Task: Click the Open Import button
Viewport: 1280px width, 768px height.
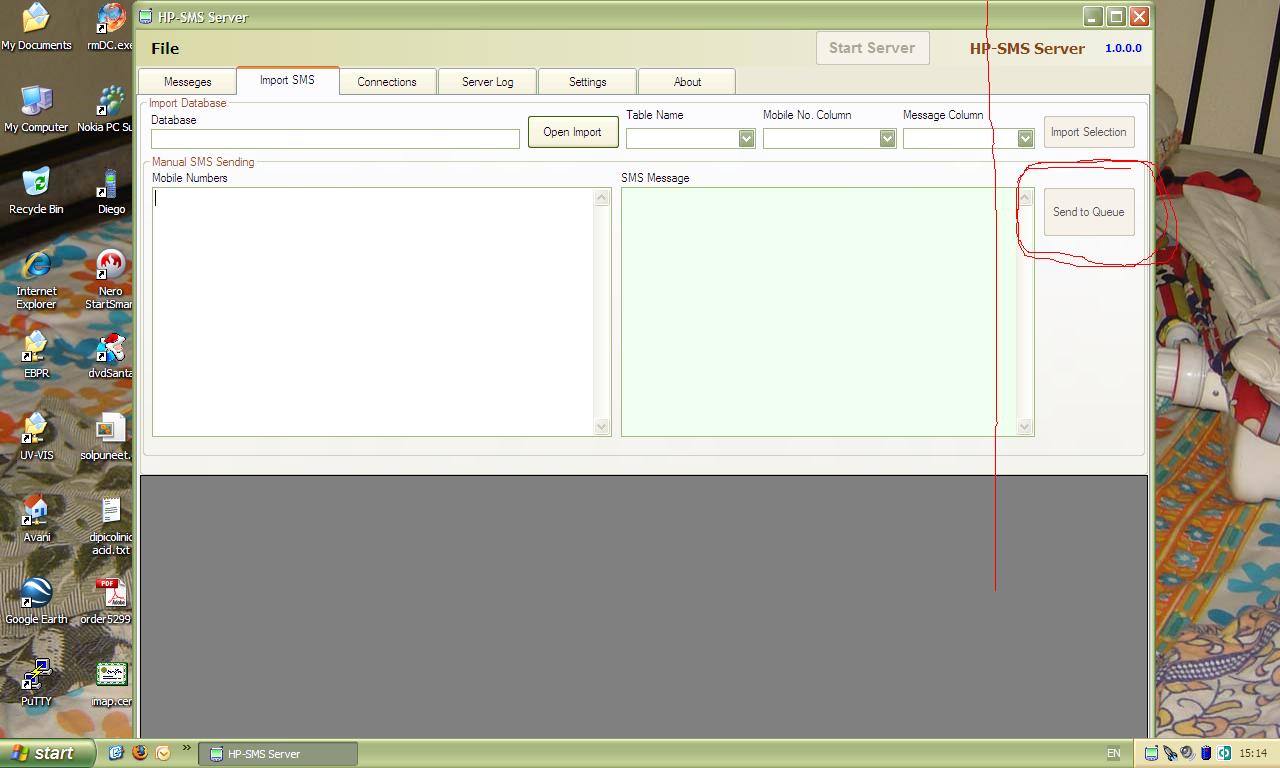Action: 572,132
